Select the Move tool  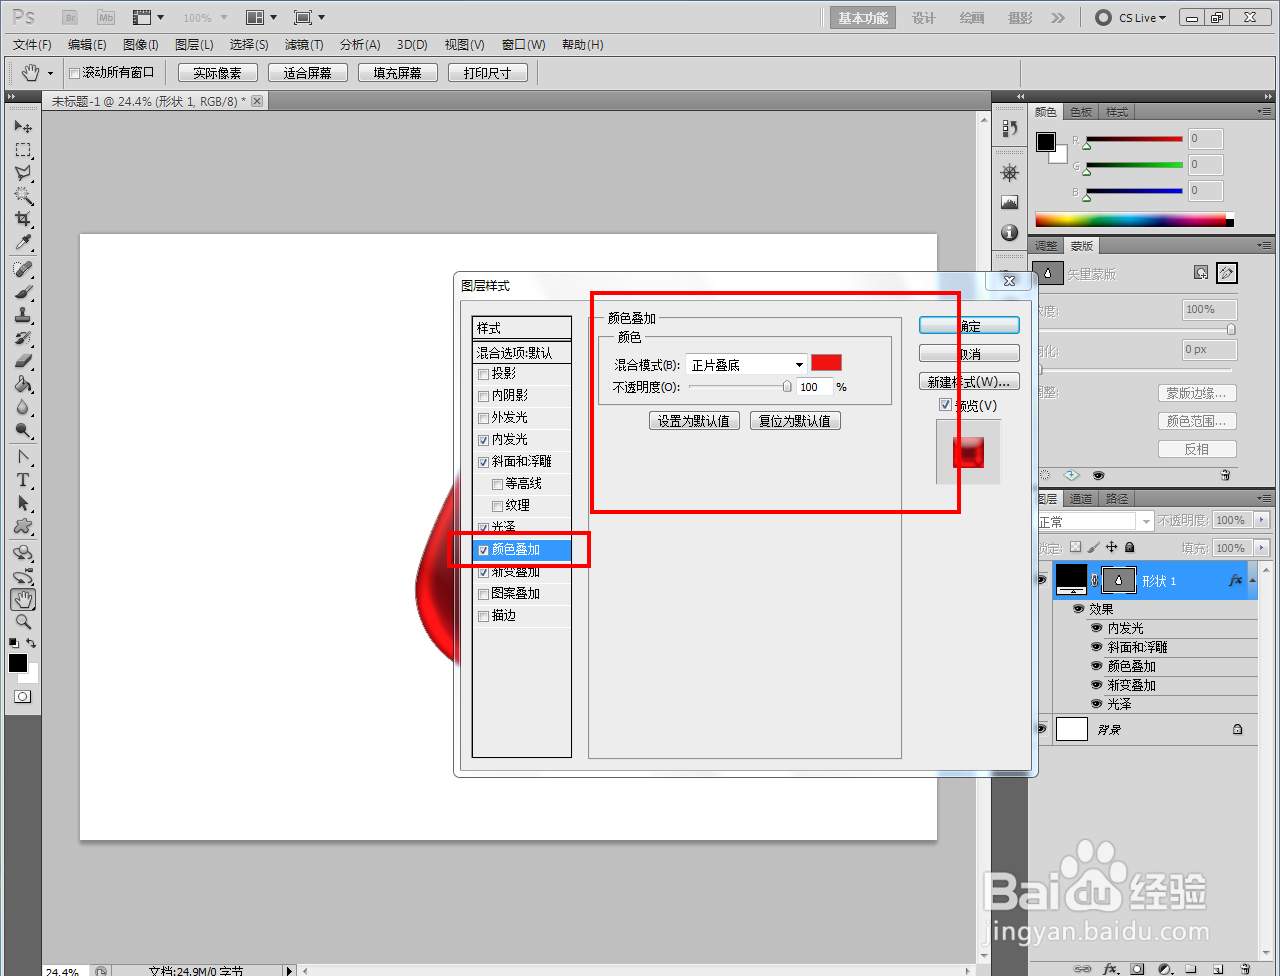click(23, 127)
